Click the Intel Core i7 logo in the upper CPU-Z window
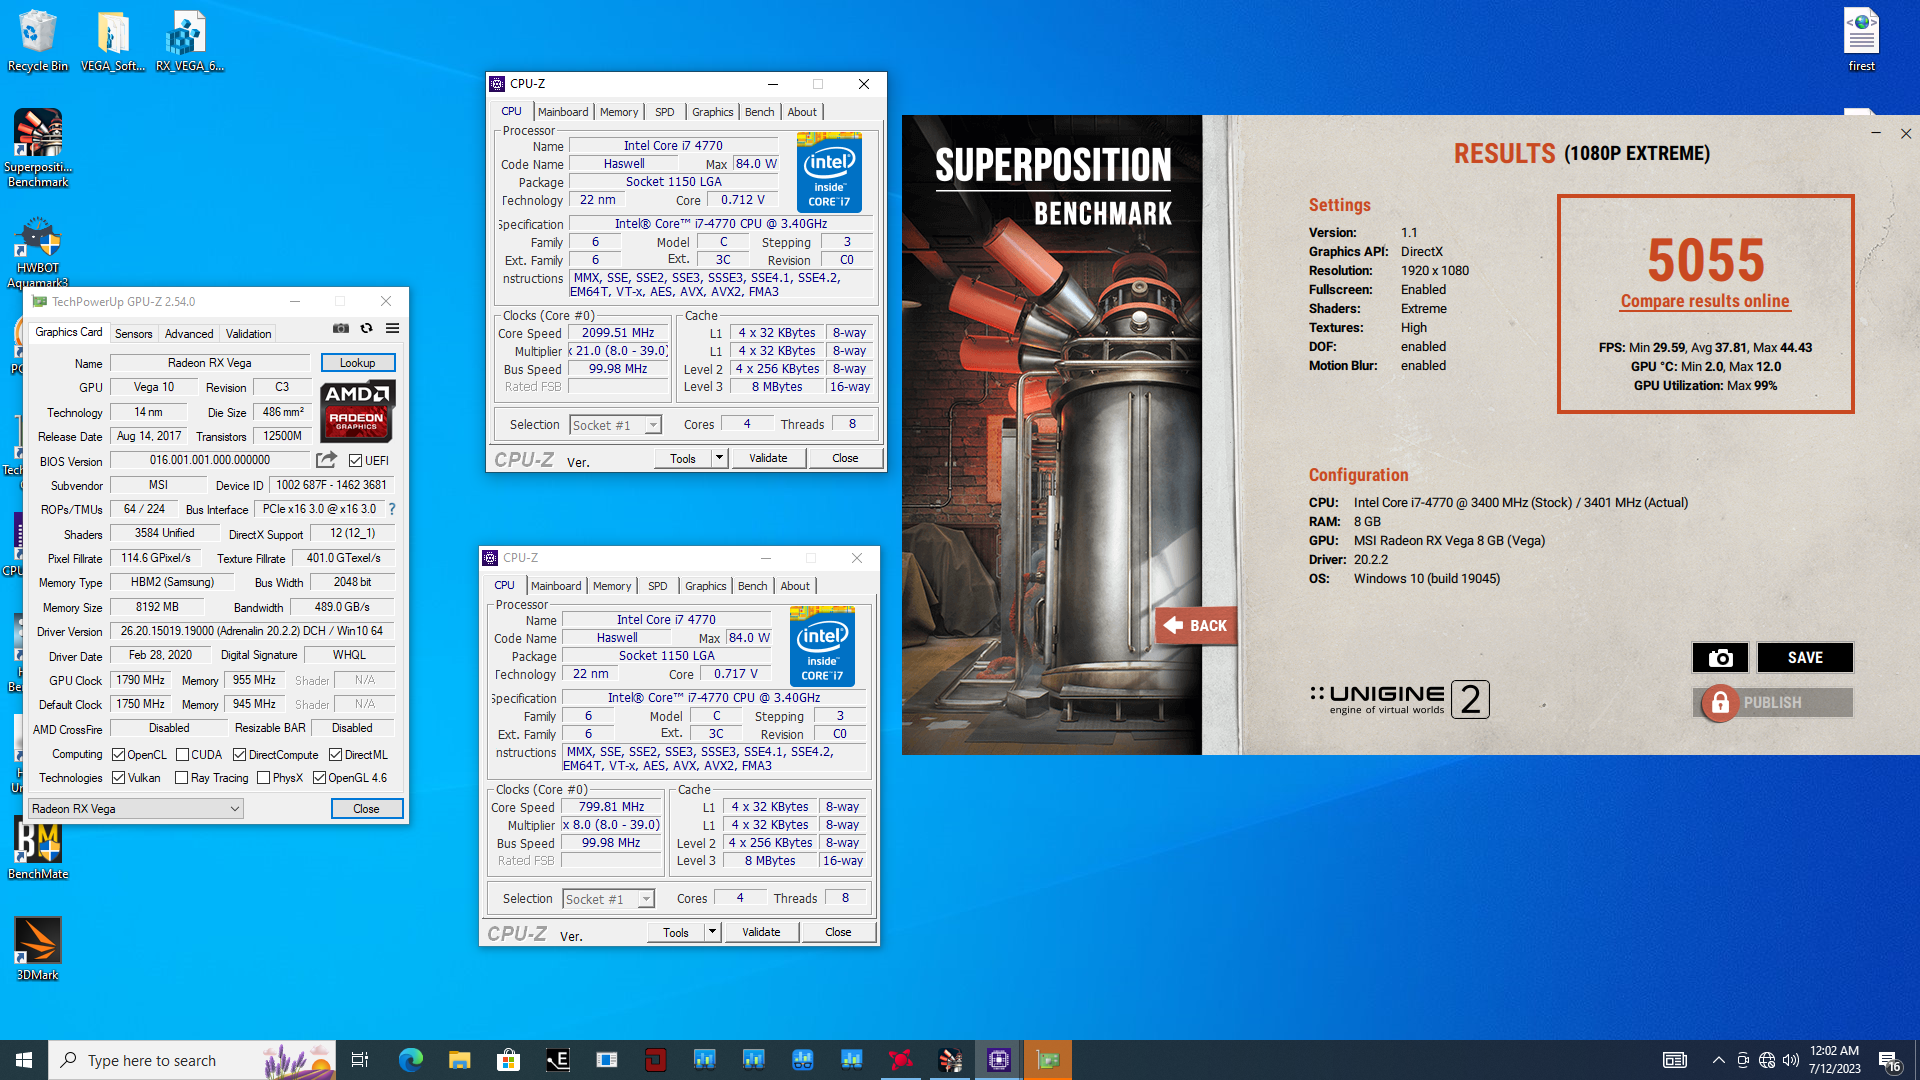This screenshot has height=1080, width=1920. pyautogui.click(x=829, y=172)
